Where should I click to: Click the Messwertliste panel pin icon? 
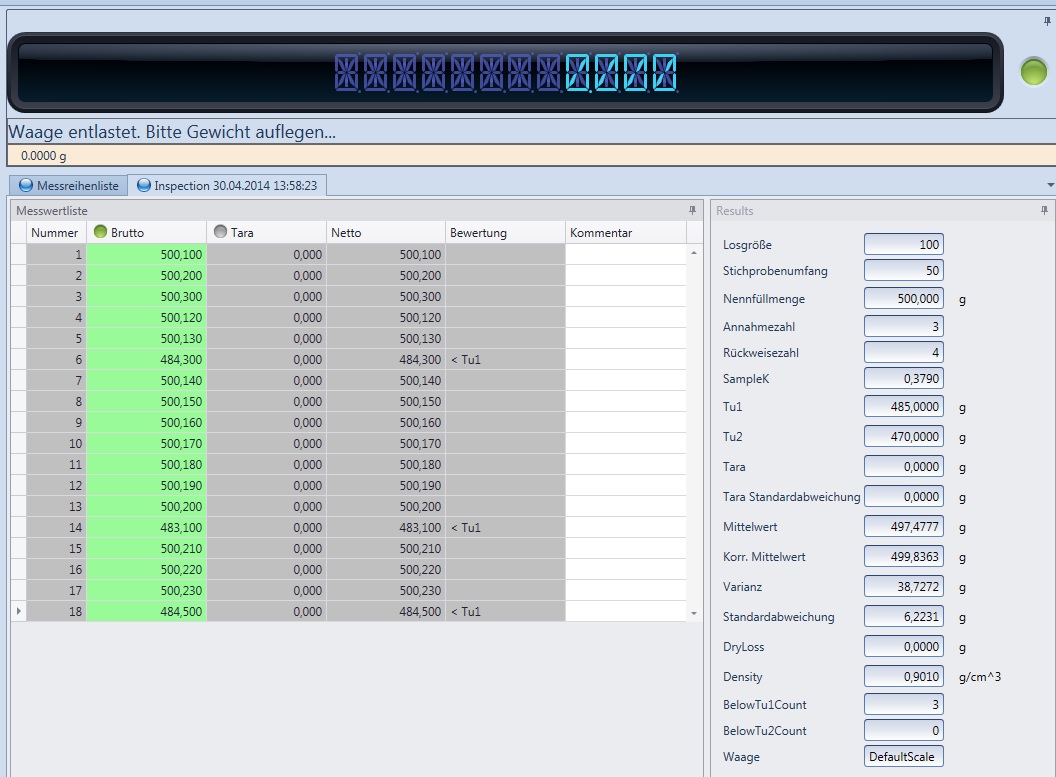point(692,211)
